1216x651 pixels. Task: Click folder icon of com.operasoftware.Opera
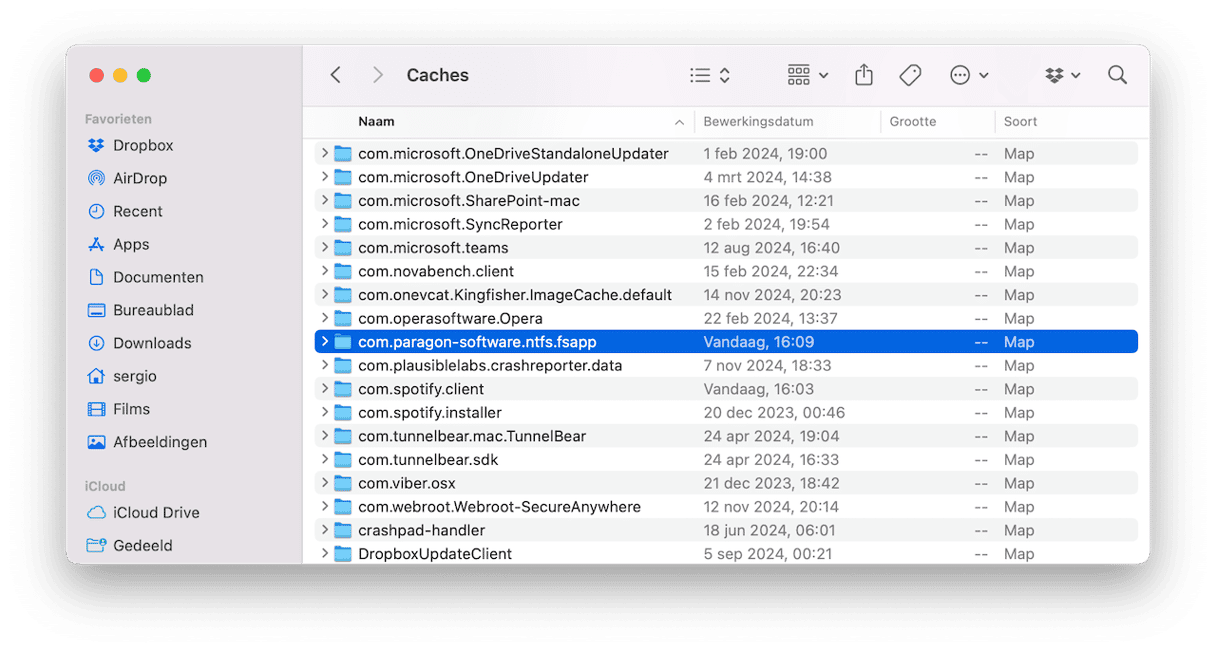tap(343, 318)
